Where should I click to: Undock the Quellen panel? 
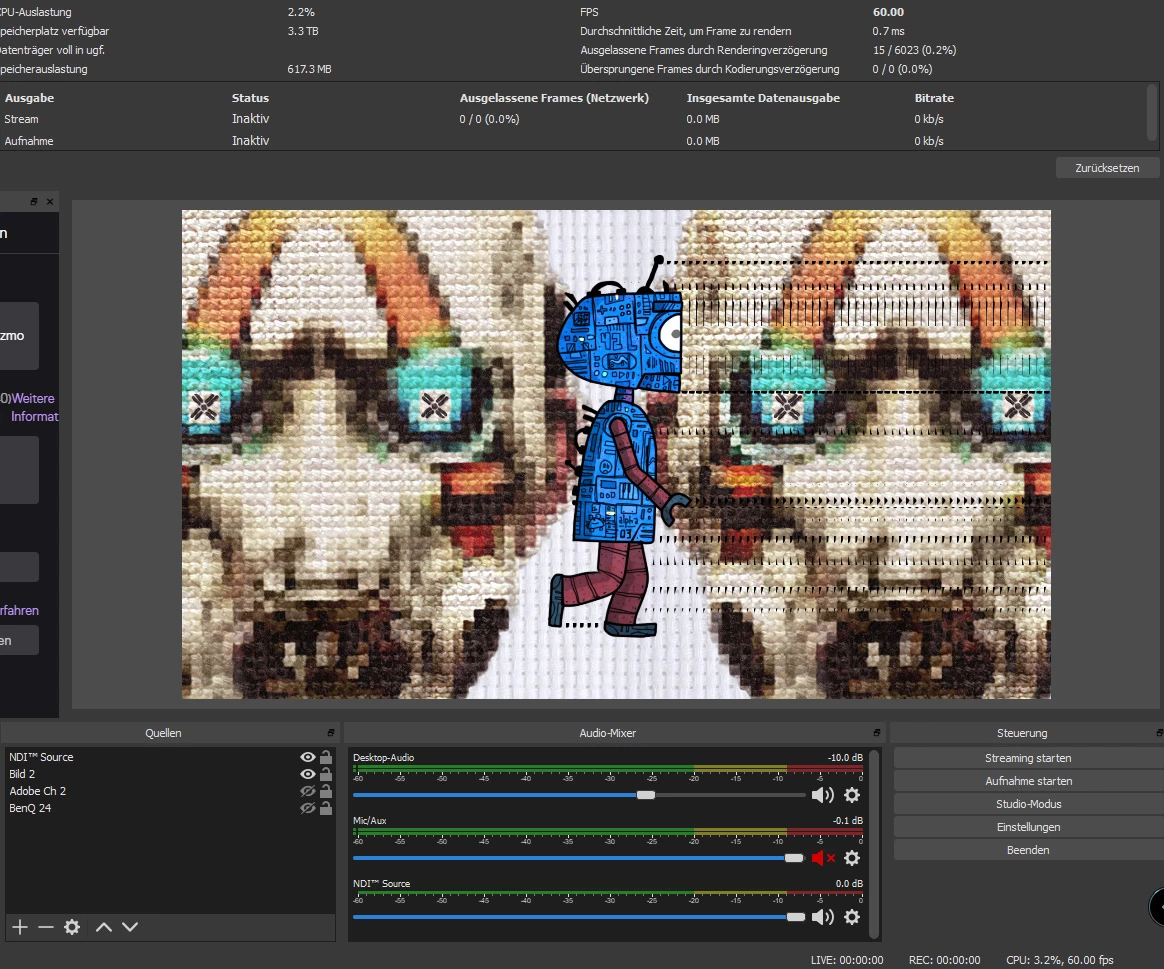click(x=331, y=733)
